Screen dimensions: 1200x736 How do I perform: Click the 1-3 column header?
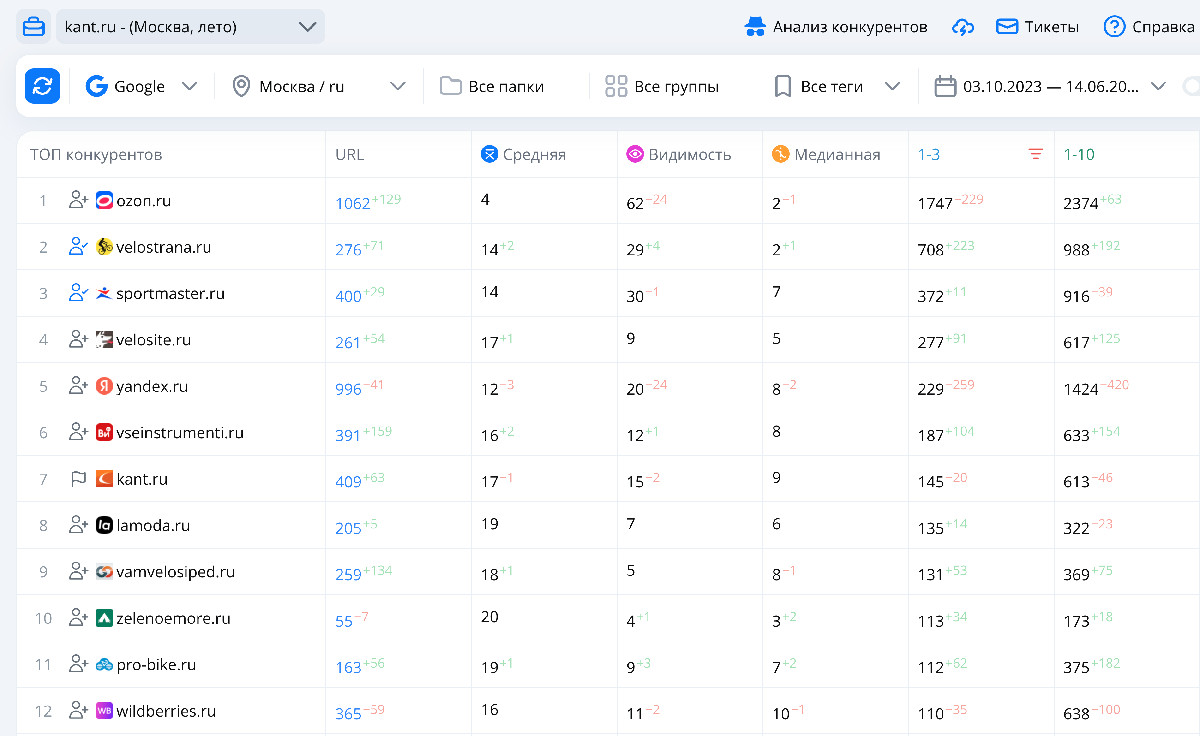(x=929, y=154)
